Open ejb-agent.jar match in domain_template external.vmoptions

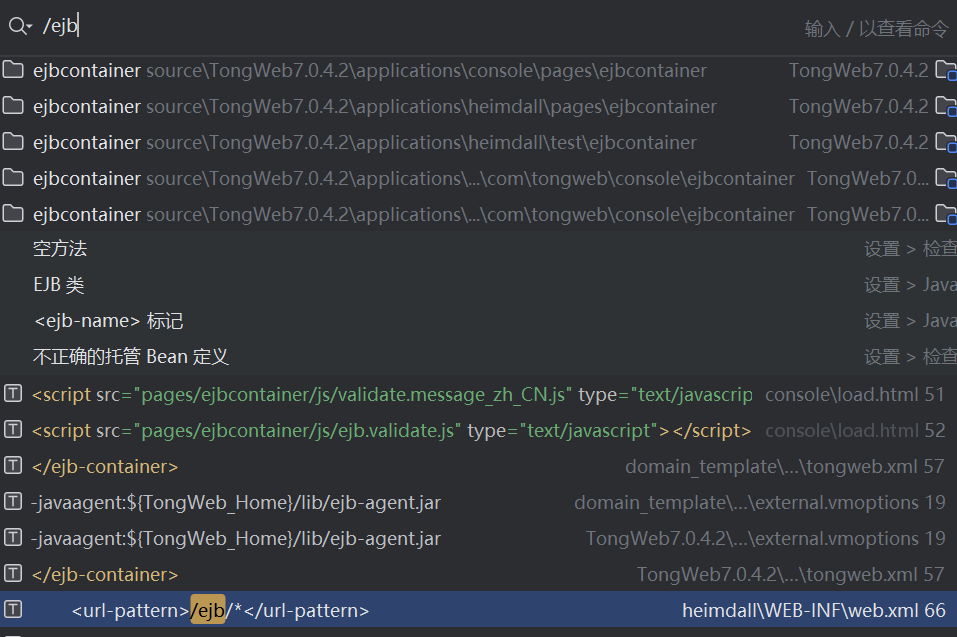tap(236, 502)
